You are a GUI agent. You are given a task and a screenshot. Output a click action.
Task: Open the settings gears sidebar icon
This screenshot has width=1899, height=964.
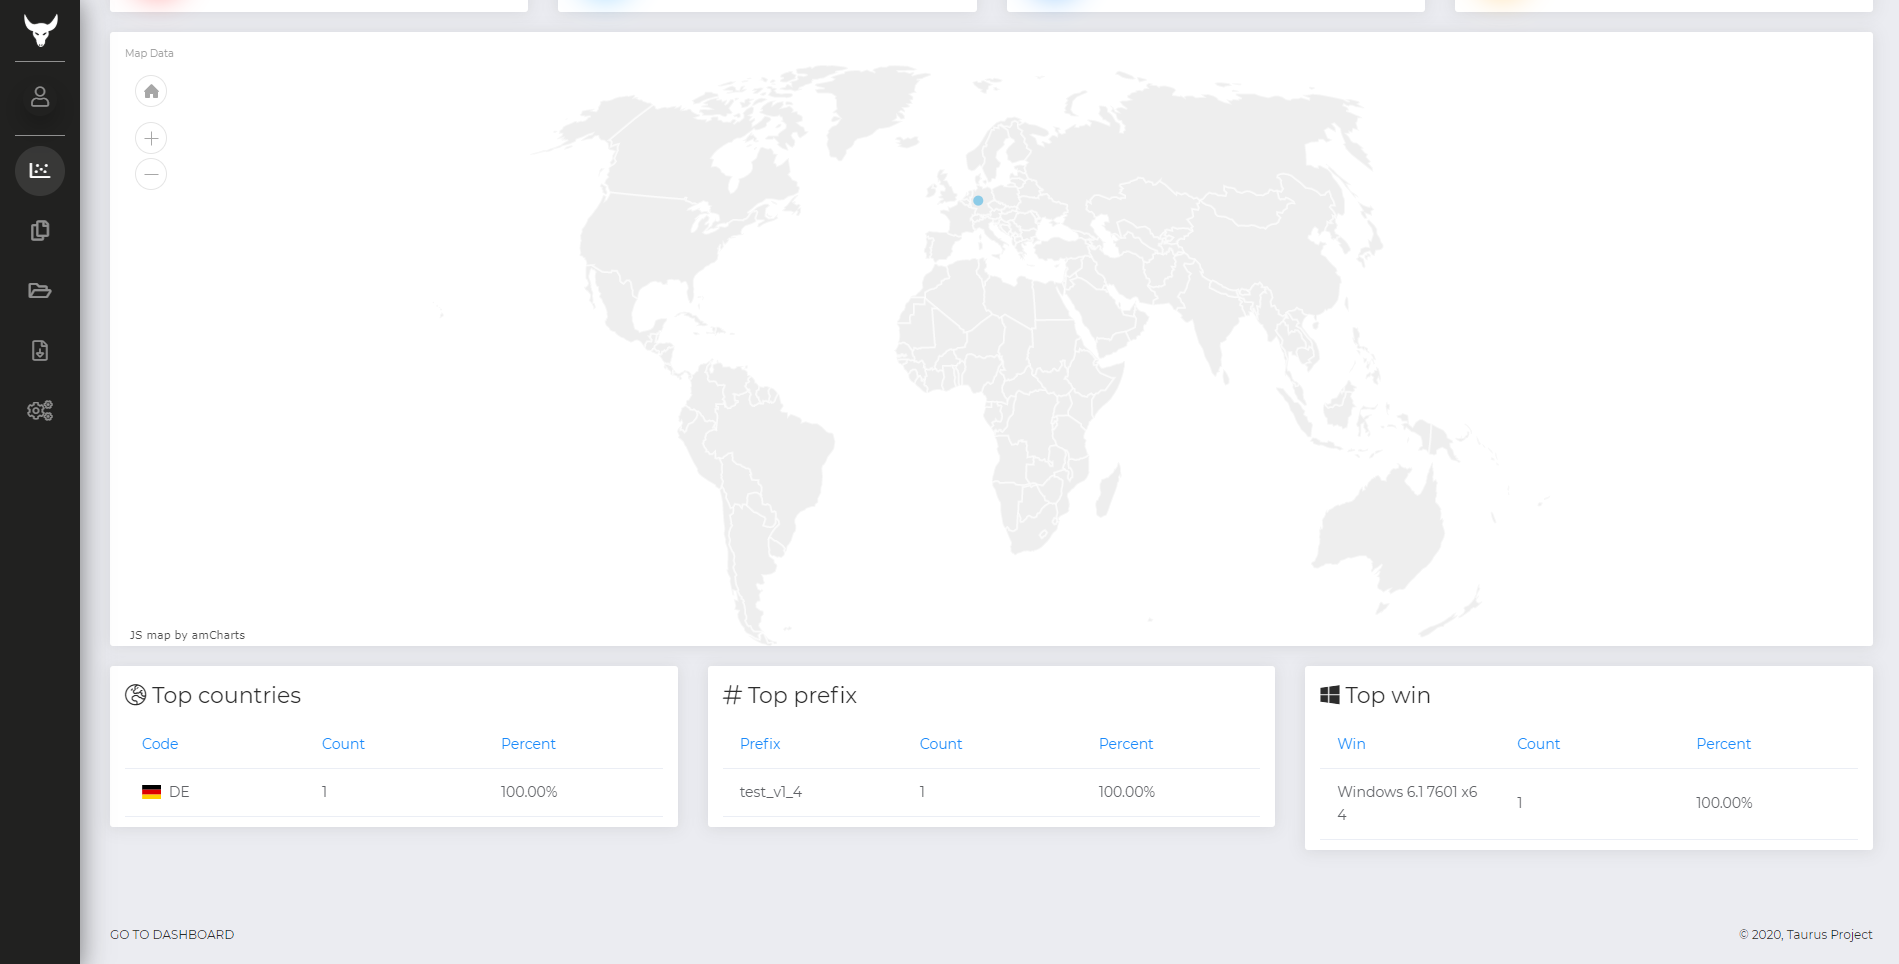pyautogui.click(x=40, y=411)
